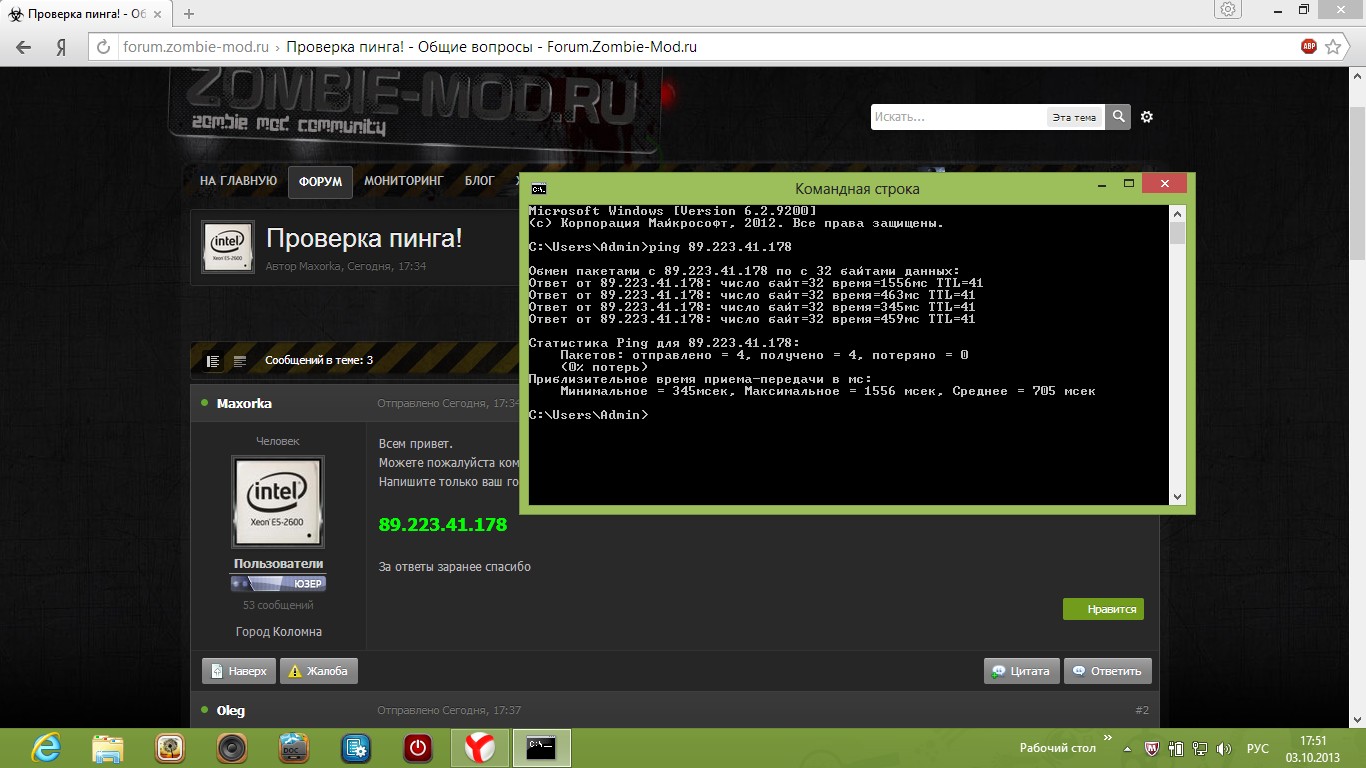This screenshot has height=768, width=1366.
Task: Click the Command Prompt scrollbar up arrow
Action: pyautogui.click(x=1177, y=212)
